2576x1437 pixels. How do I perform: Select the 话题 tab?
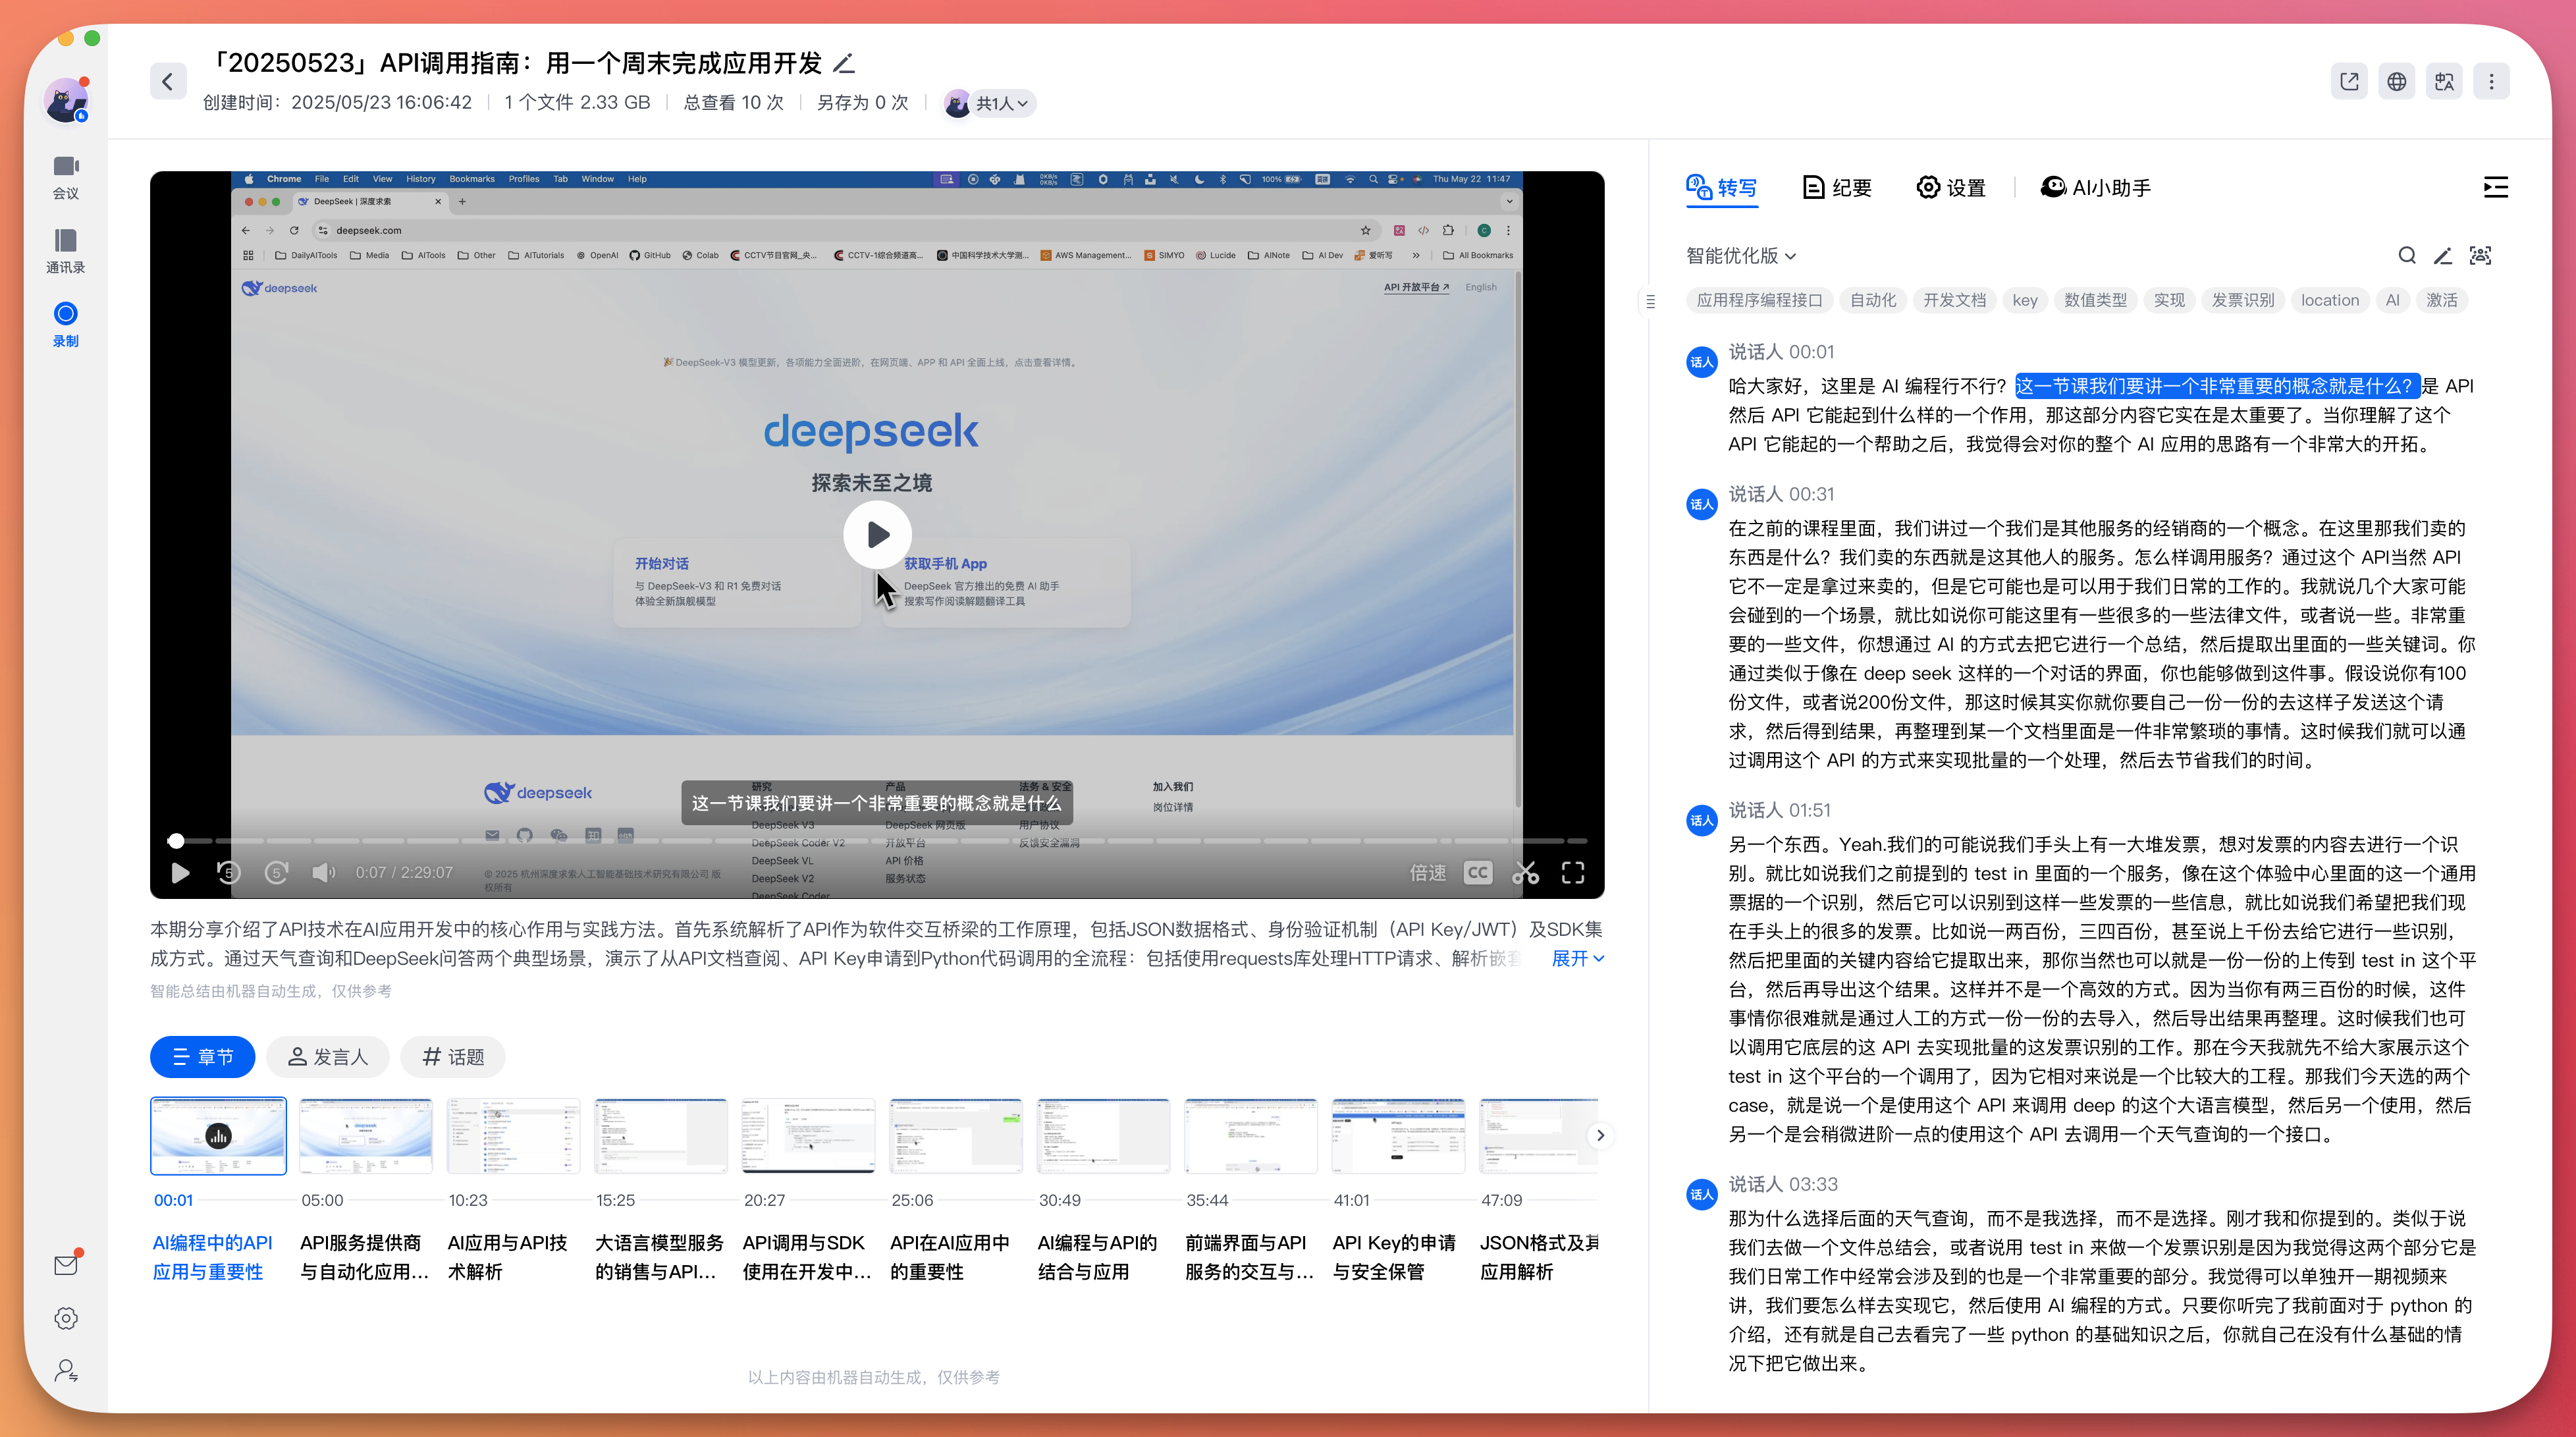click(453, 1057)
